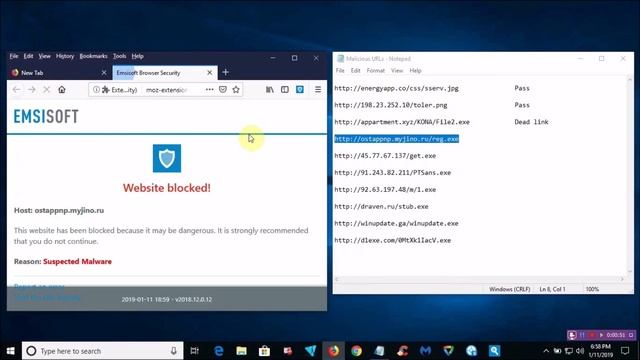
Task: Click the winupdate.ga URL line
Action: 396,224
